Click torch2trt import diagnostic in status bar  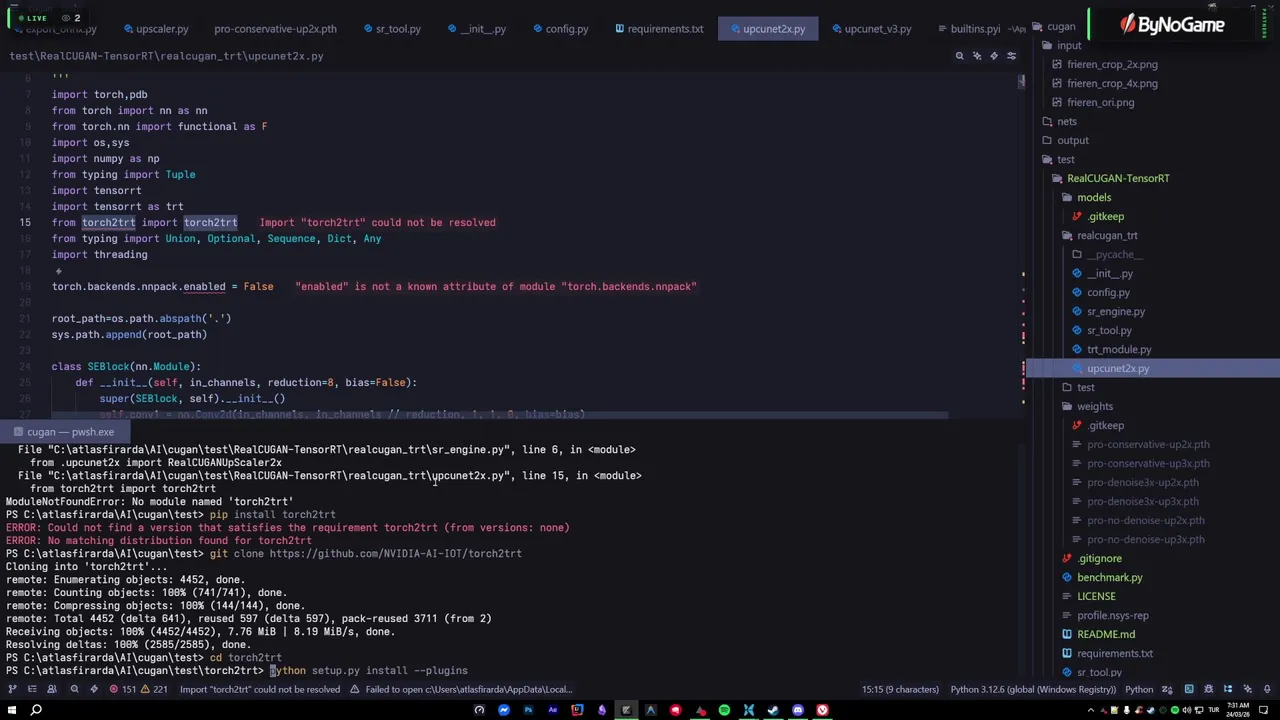tap(260, 689)
